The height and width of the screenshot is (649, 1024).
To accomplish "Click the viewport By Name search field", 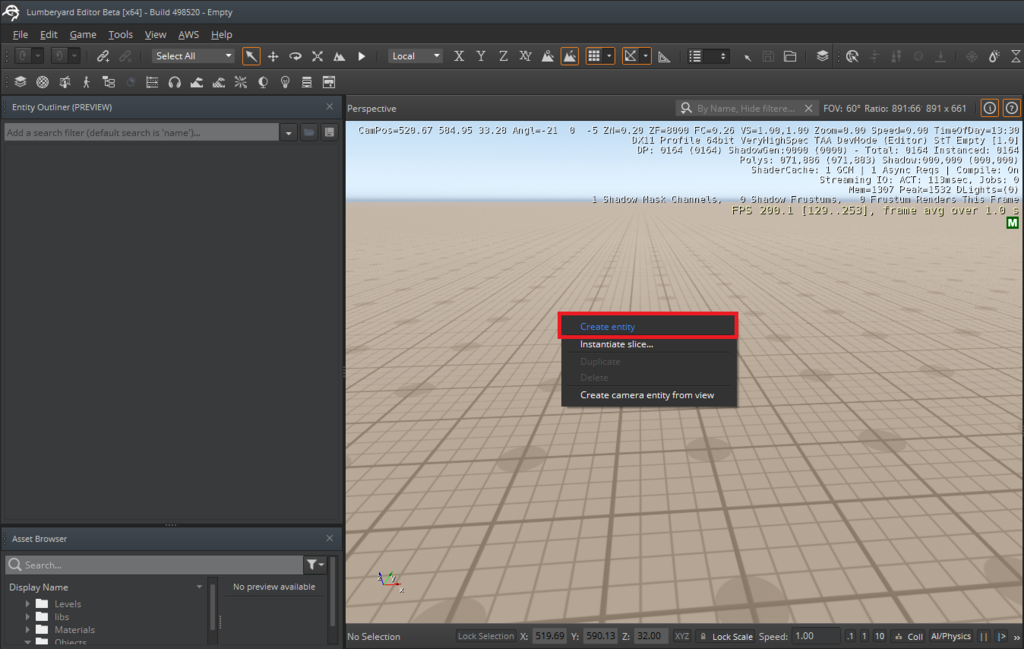I will click(746, 108).
